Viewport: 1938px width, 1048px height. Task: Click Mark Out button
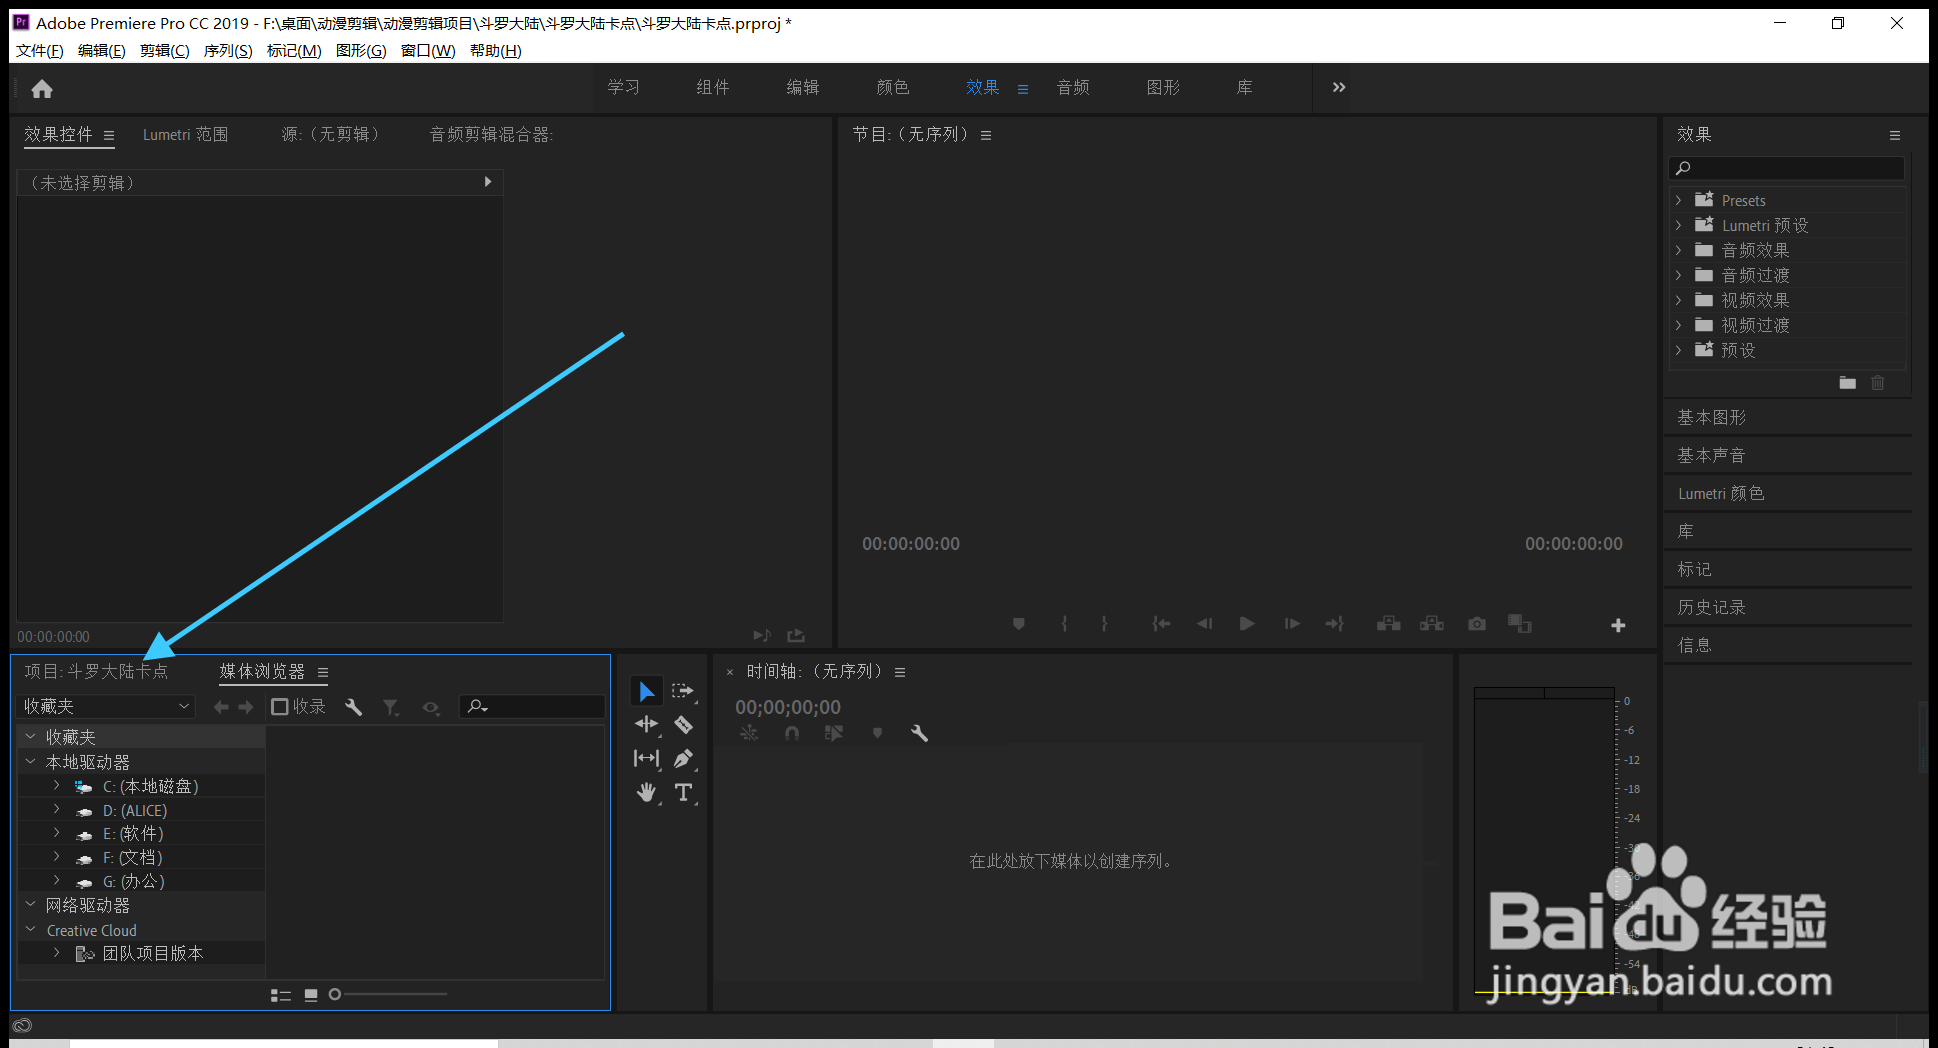[x=1104, y=624]
